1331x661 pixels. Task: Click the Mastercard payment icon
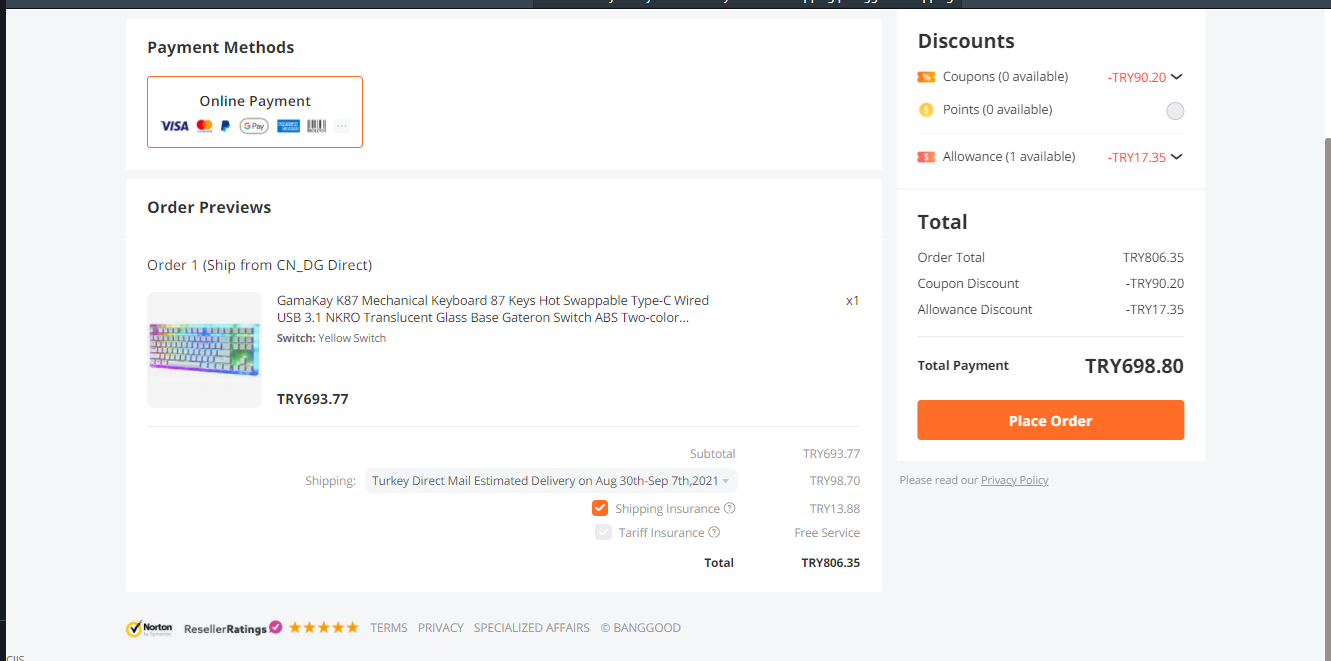pyautogui.click(x=205, y=126)
